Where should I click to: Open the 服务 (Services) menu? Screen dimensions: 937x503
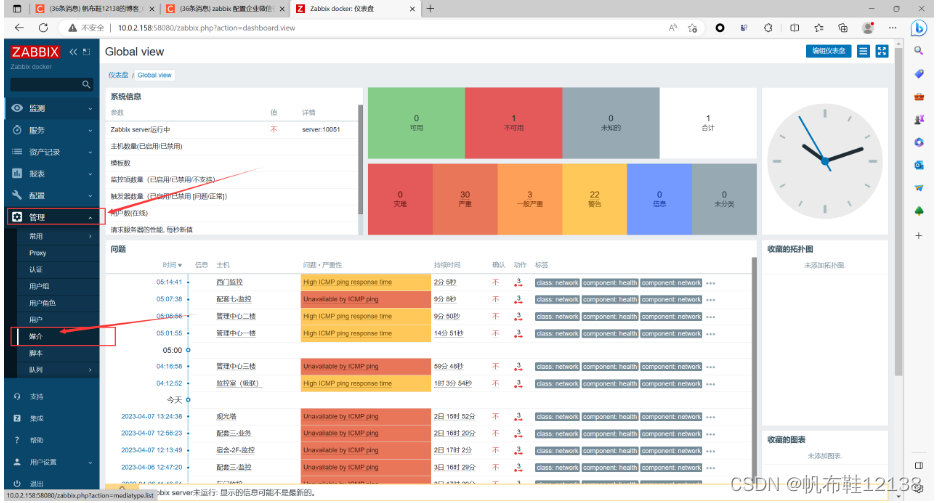point(52,130)
